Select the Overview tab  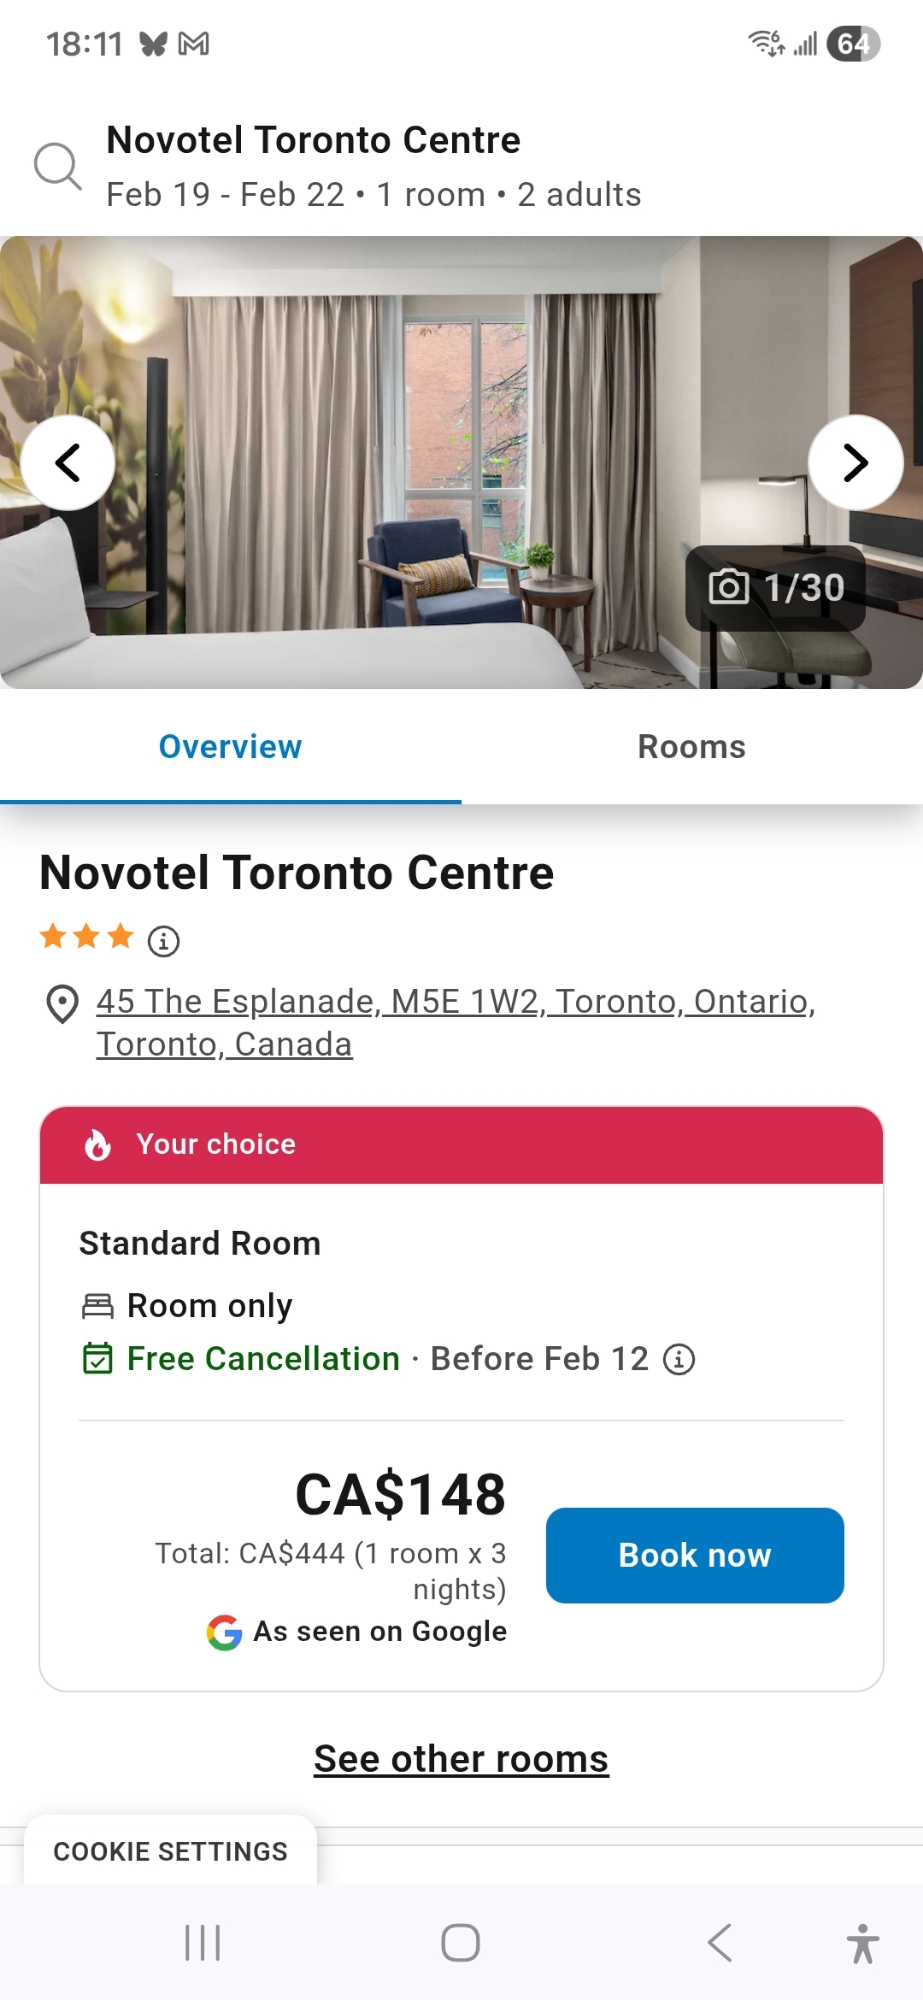click(x=230, y=747)
